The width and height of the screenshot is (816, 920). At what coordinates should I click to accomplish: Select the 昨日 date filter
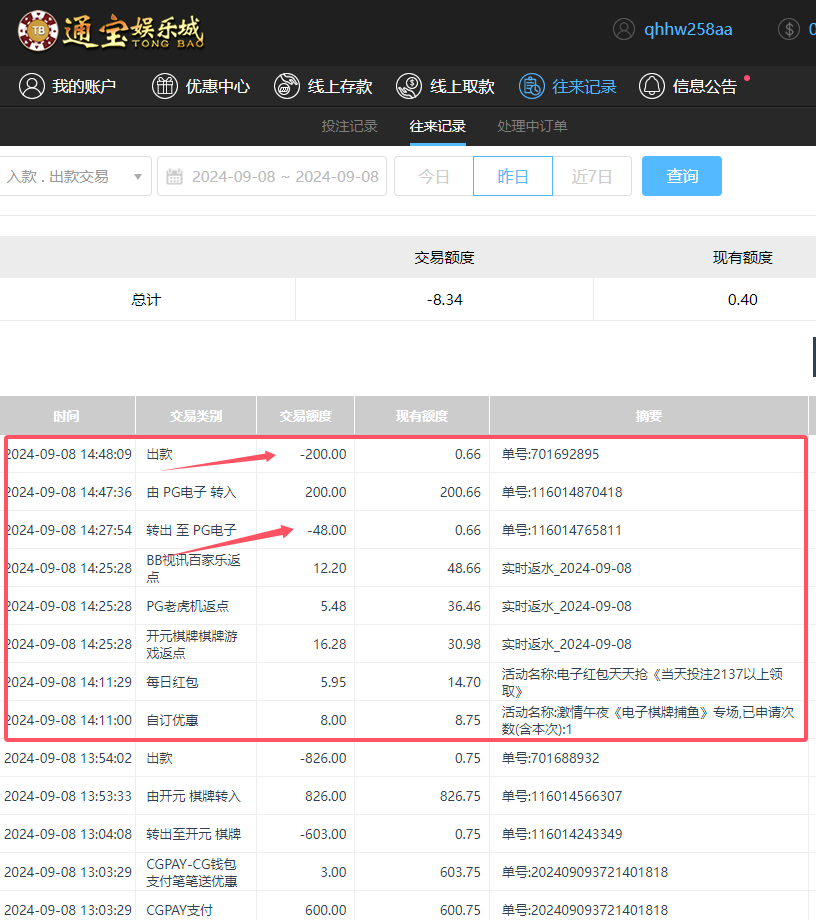click(x=512, y=176)
